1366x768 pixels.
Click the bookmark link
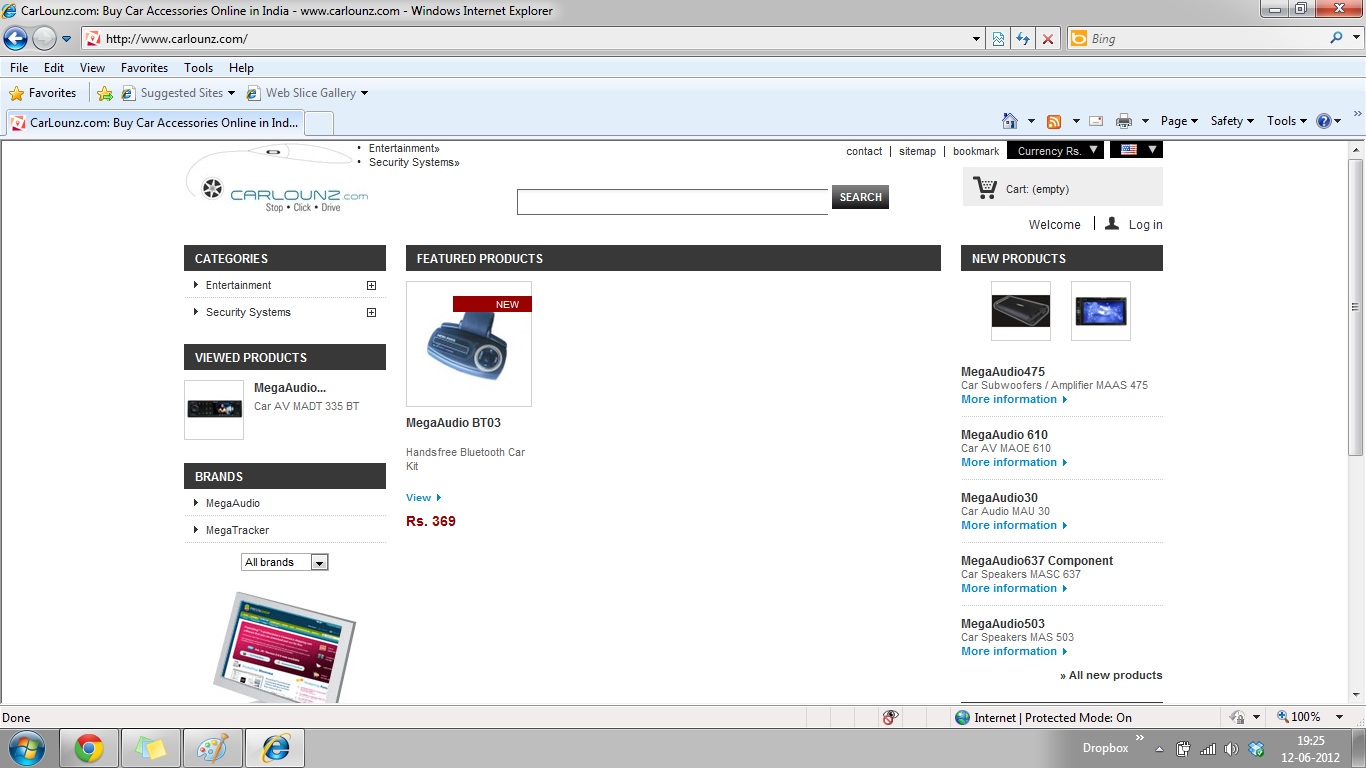click(x=976, y=151)
